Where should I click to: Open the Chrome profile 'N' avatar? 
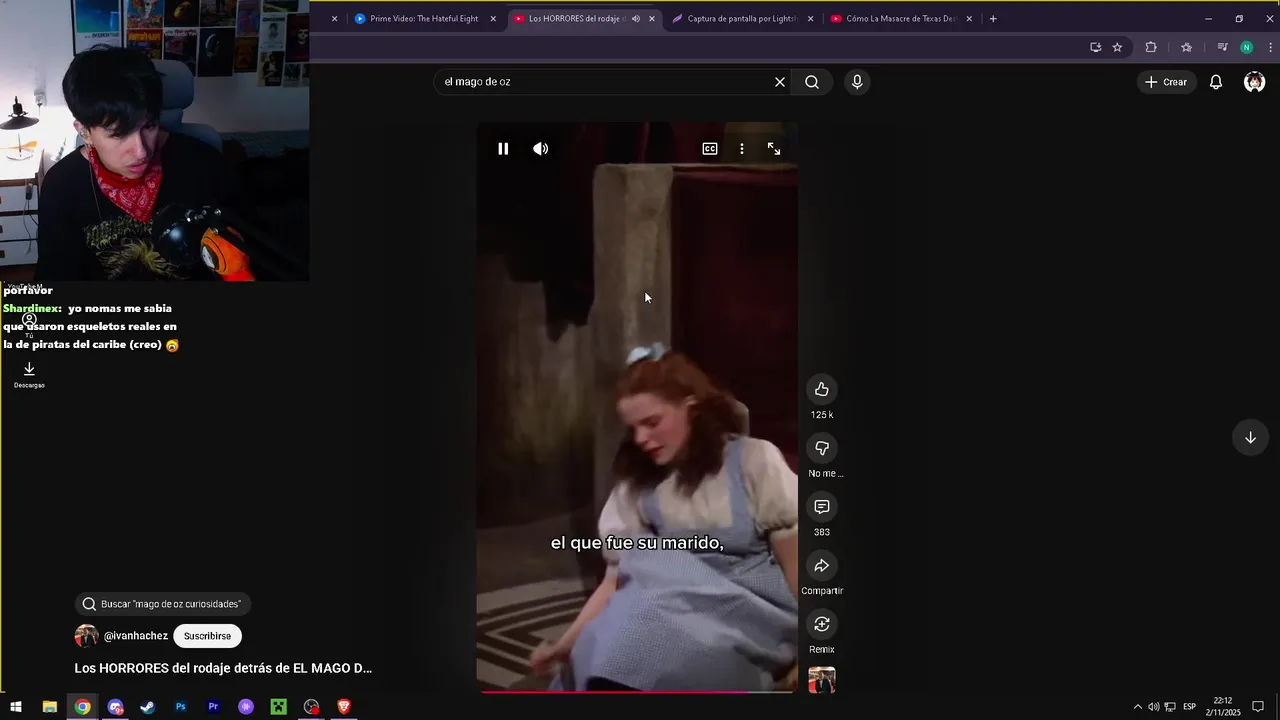click(x=1246, y=47)
